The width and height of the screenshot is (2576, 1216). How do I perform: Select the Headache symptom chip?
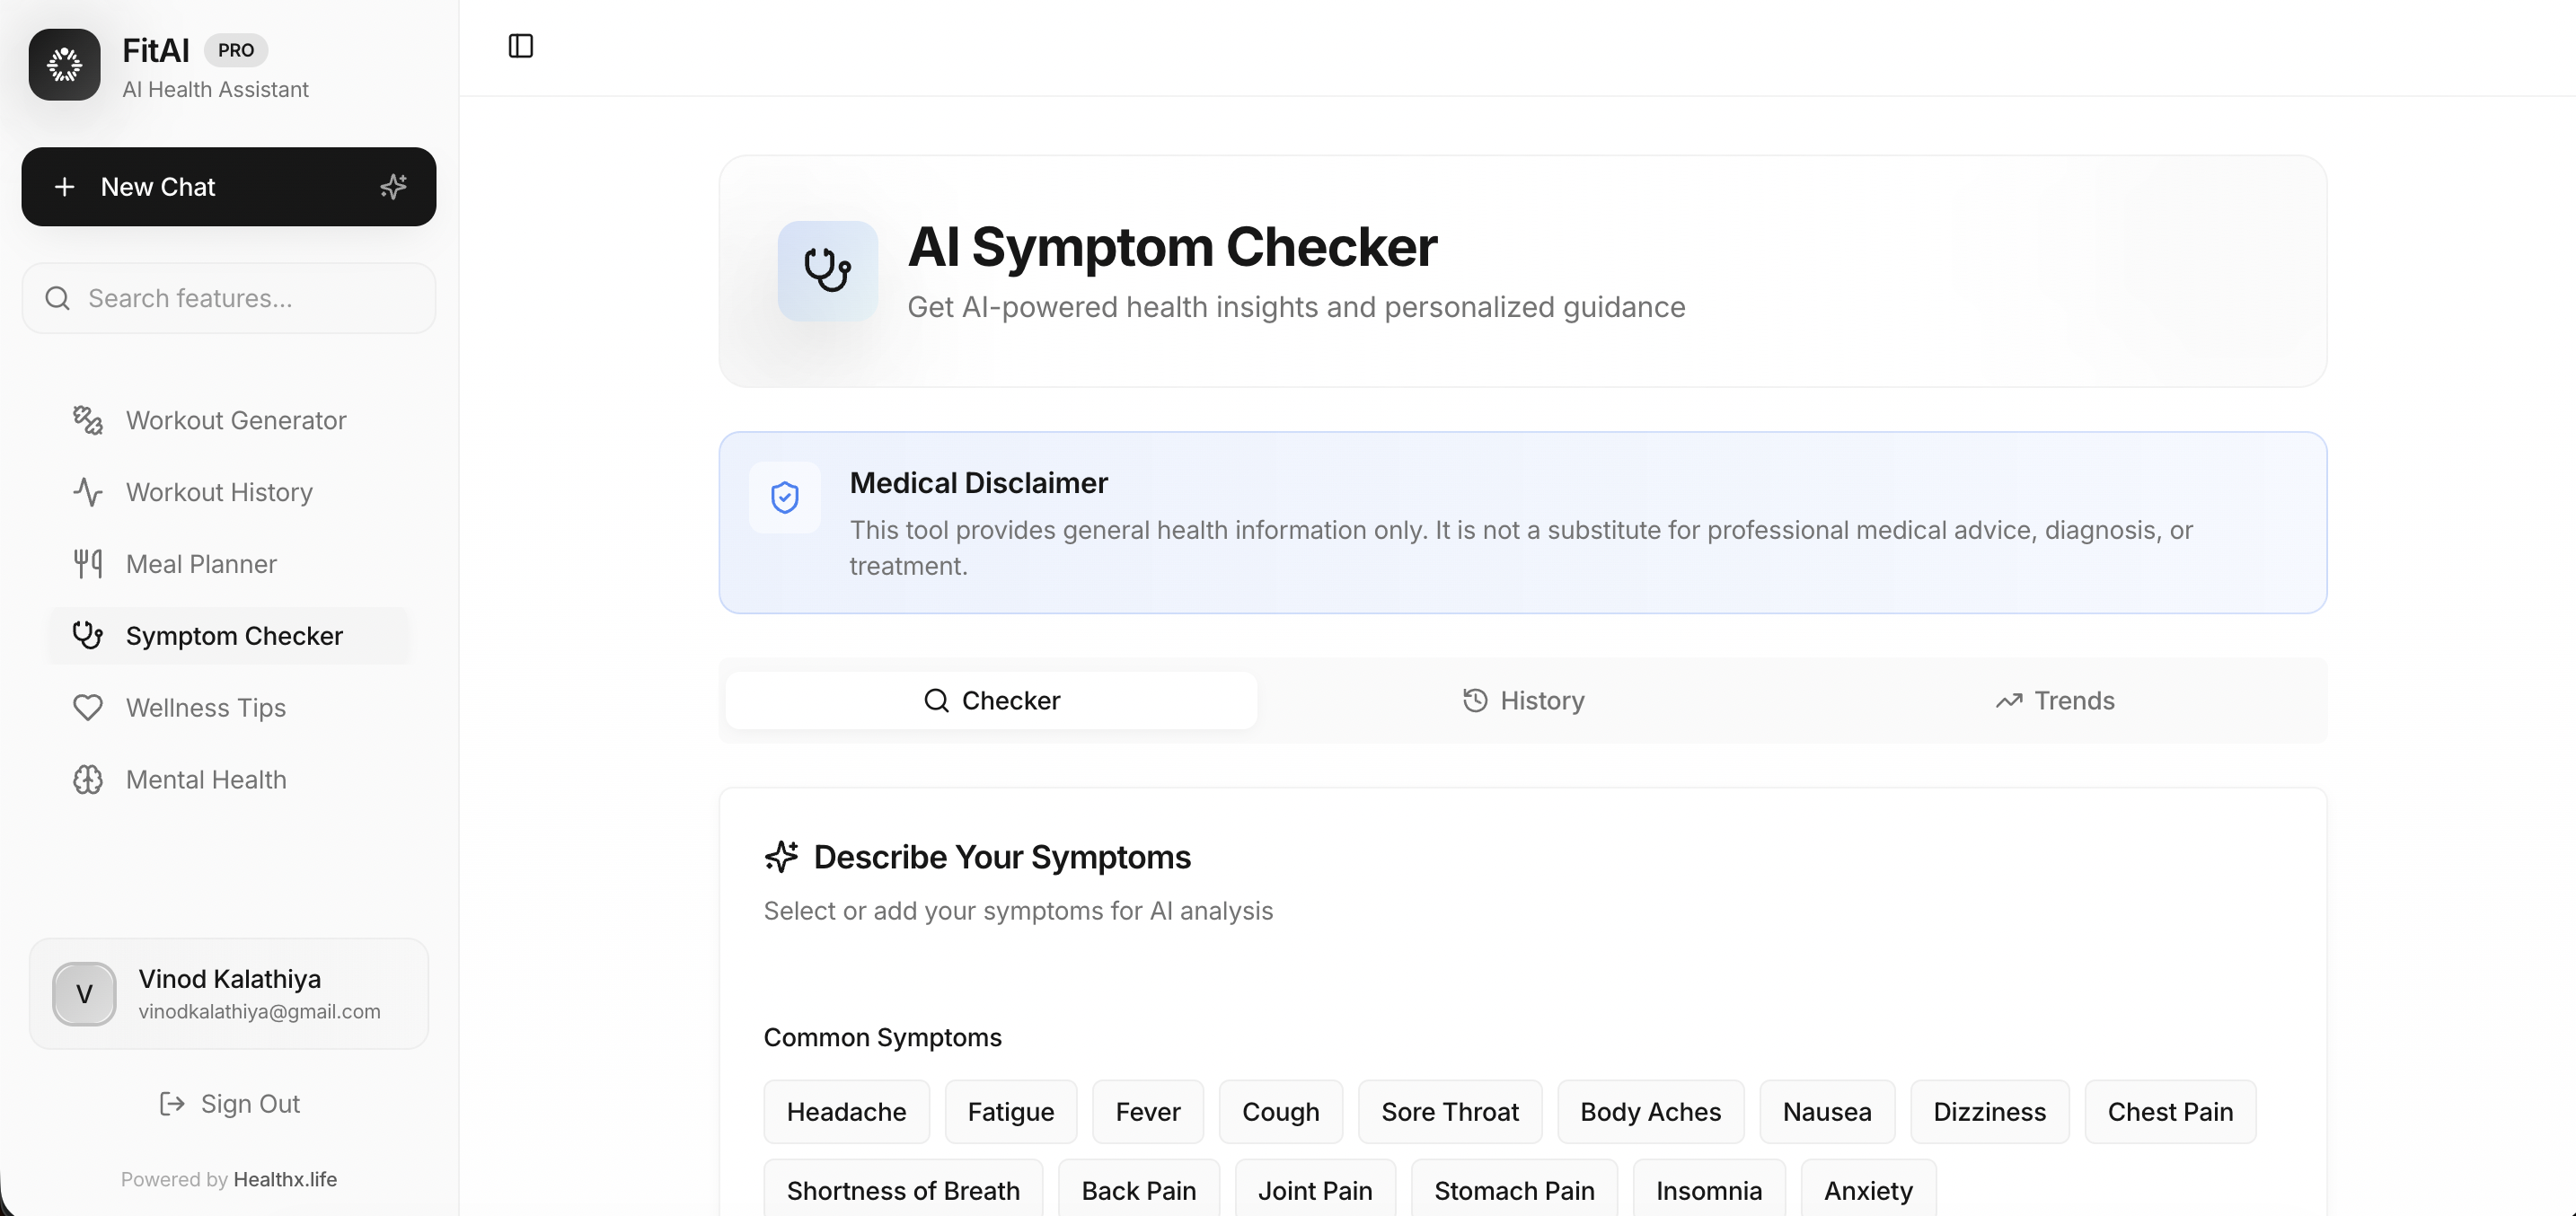pos(846,1112)
